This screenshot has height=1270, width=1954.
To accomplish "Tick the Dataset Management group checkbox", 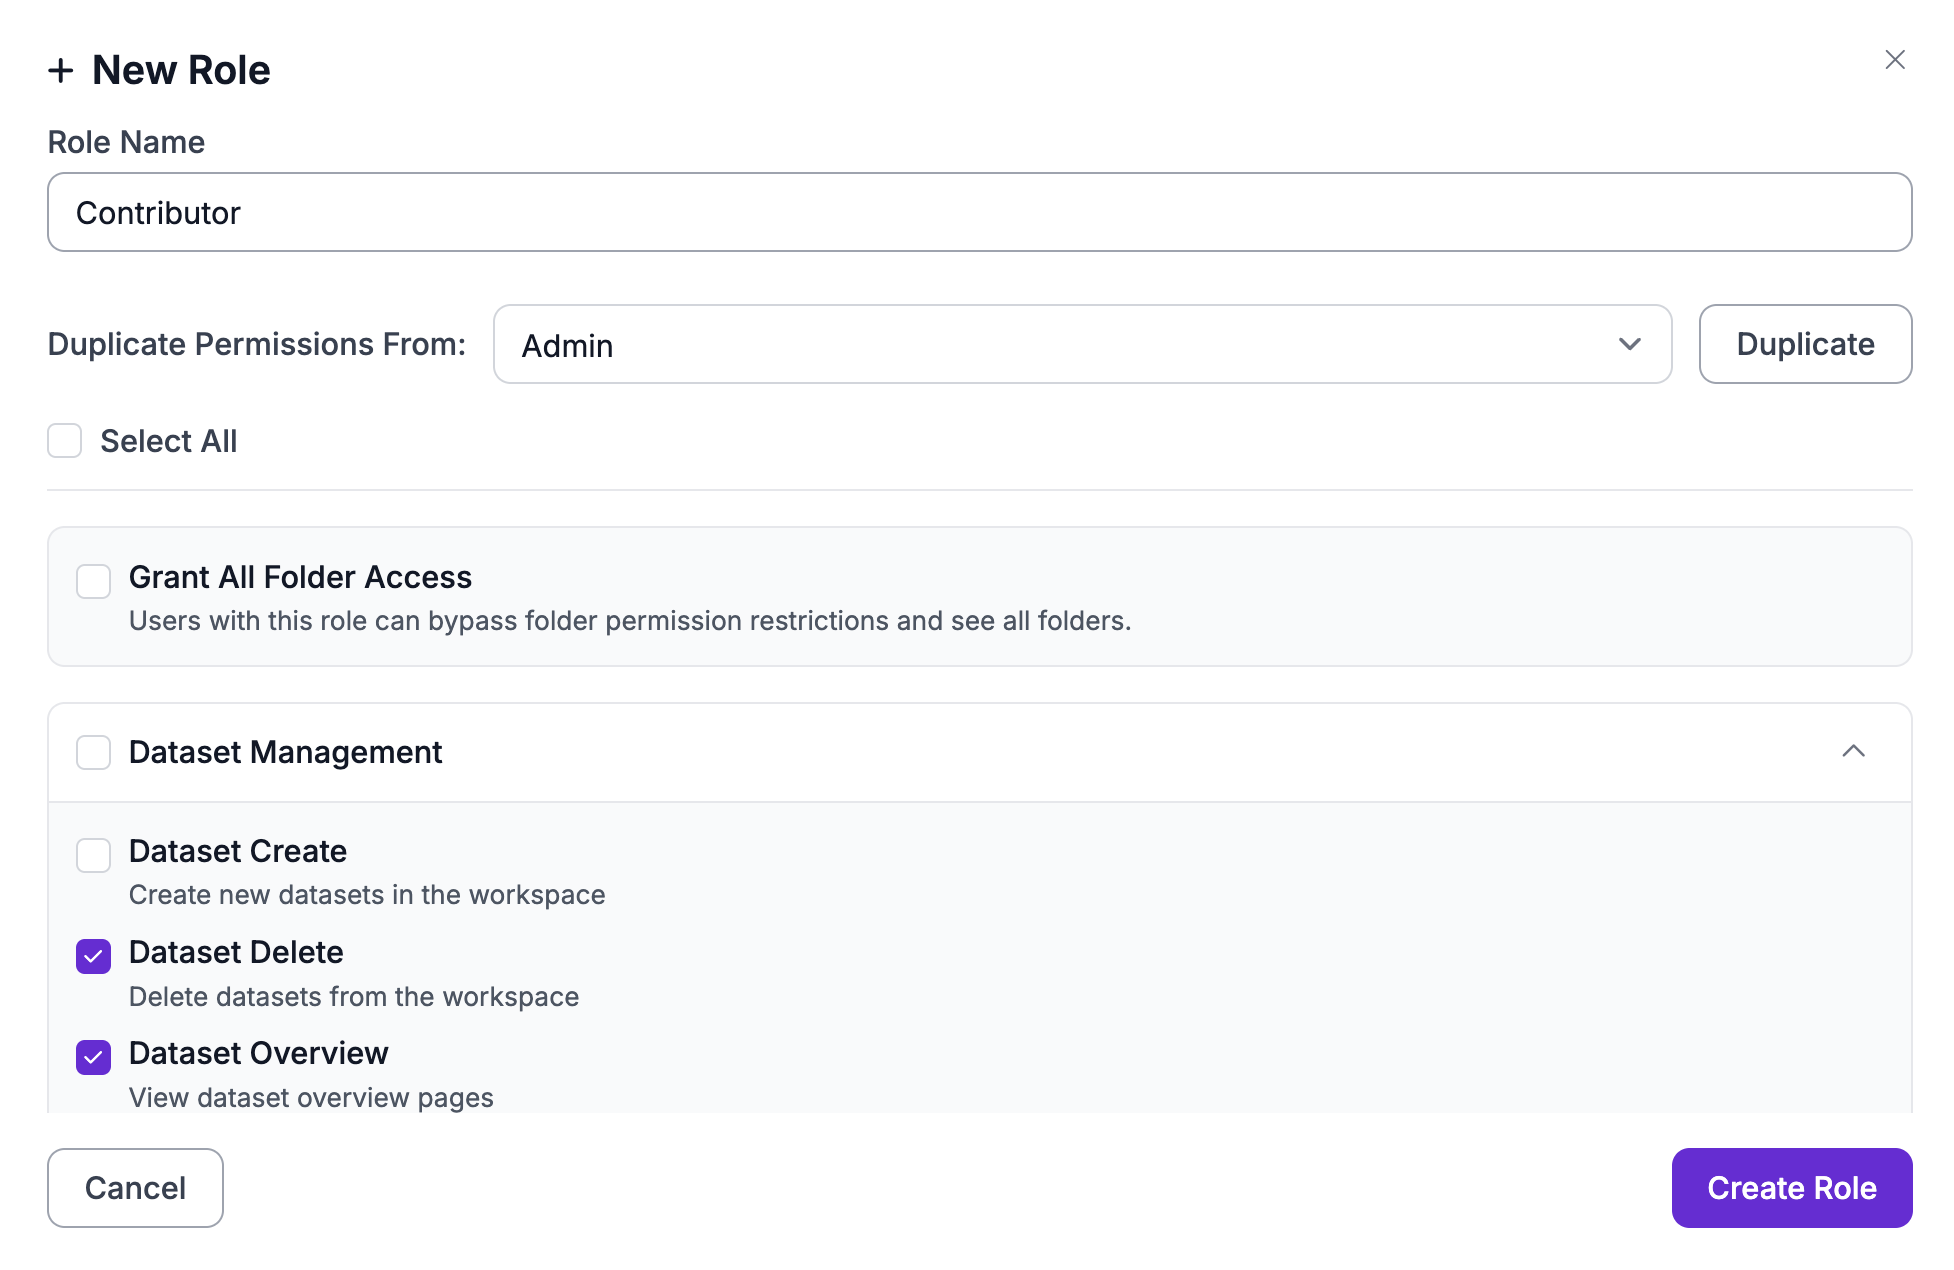I will pos(94,752).
